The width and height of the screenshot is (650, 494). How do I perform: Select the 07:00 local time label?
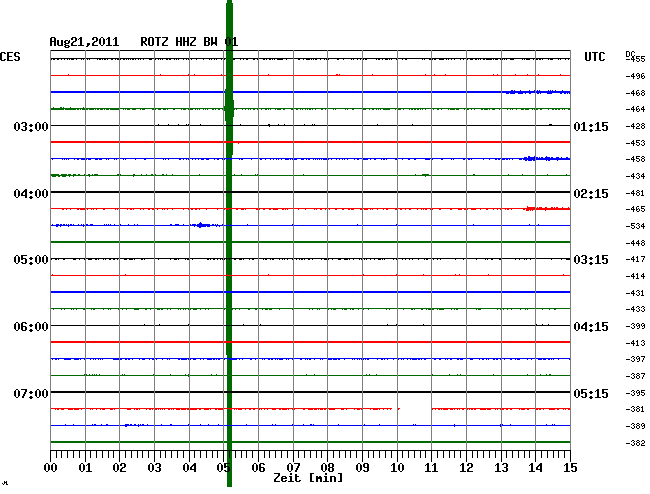[31, 393]
